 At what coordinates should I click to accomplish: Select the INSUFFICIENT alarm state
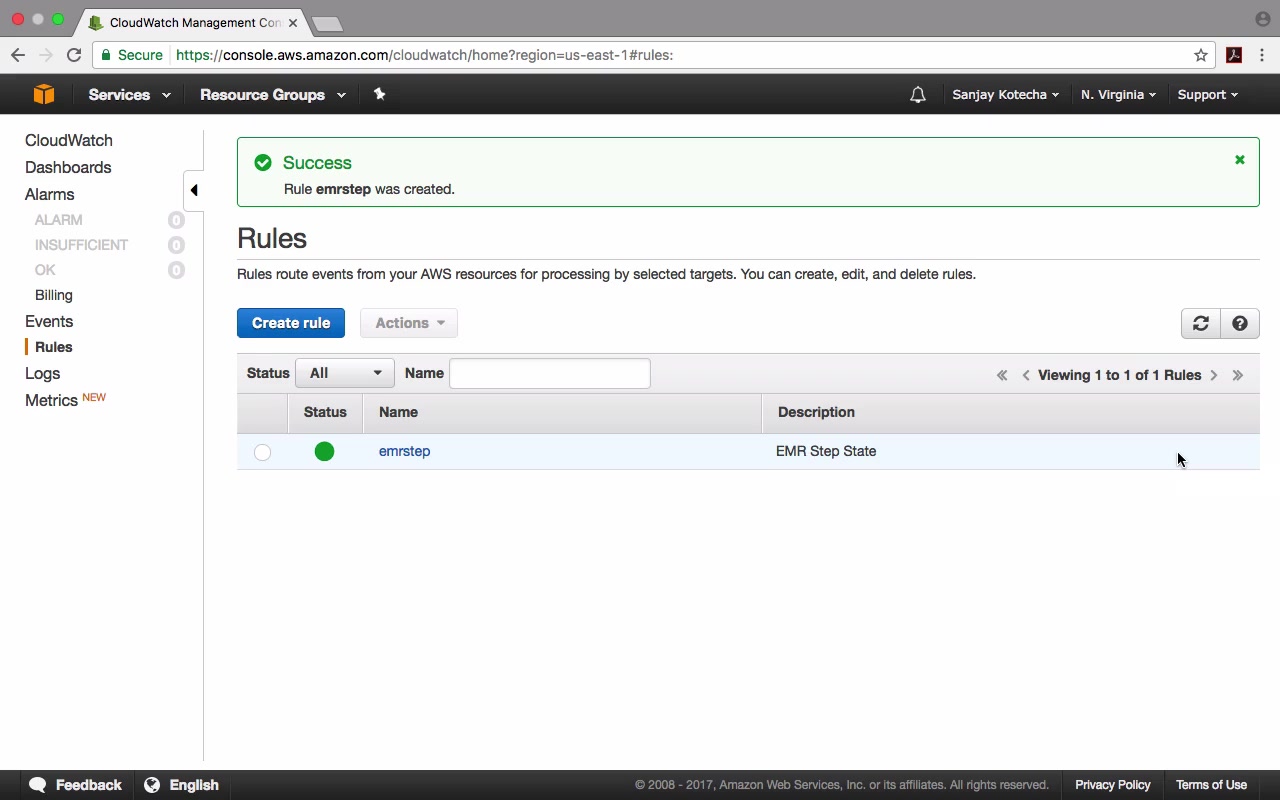click(82, 245)
